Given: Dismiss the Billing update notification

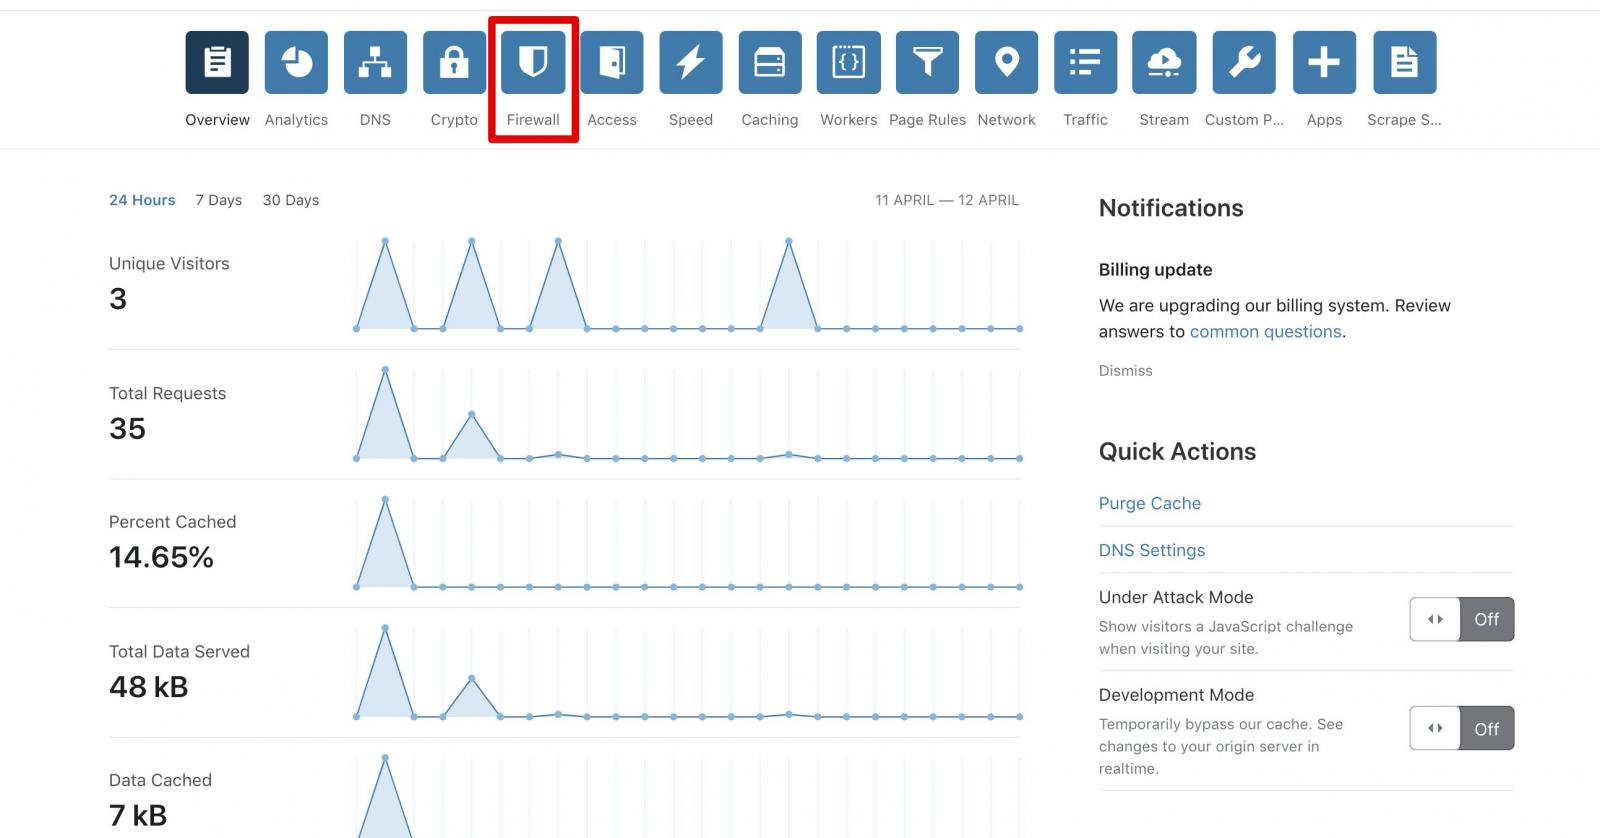Looking at the screenshot, I should pos(1125,371).
